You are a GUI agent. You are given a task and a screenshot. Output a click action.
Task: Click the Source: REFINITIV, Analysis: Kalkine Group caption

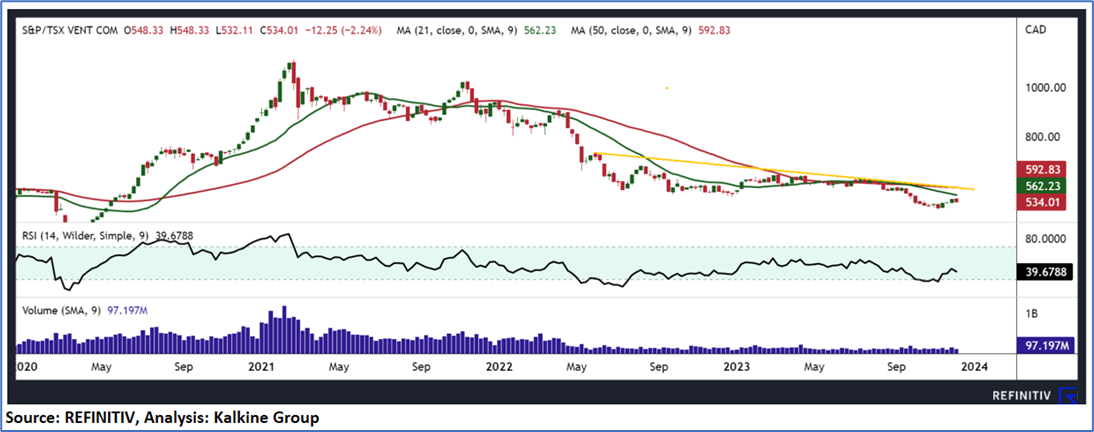163,418
